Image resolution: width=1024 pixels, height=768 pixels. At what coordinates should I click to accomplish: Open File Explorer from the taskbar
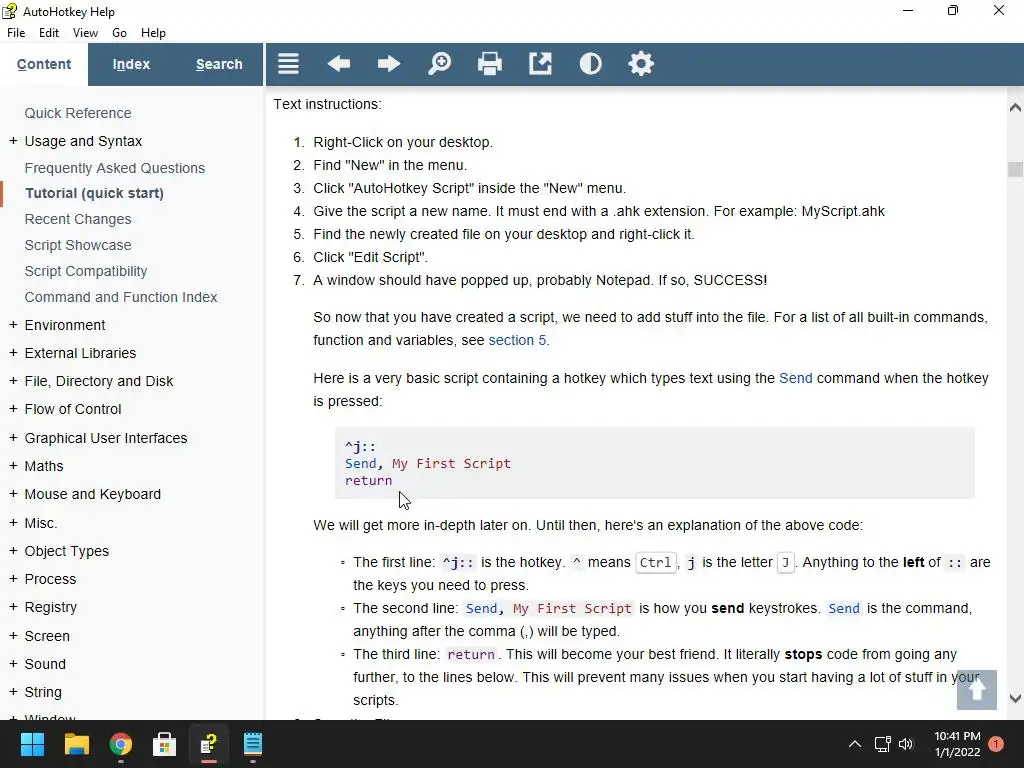point(76,744)
